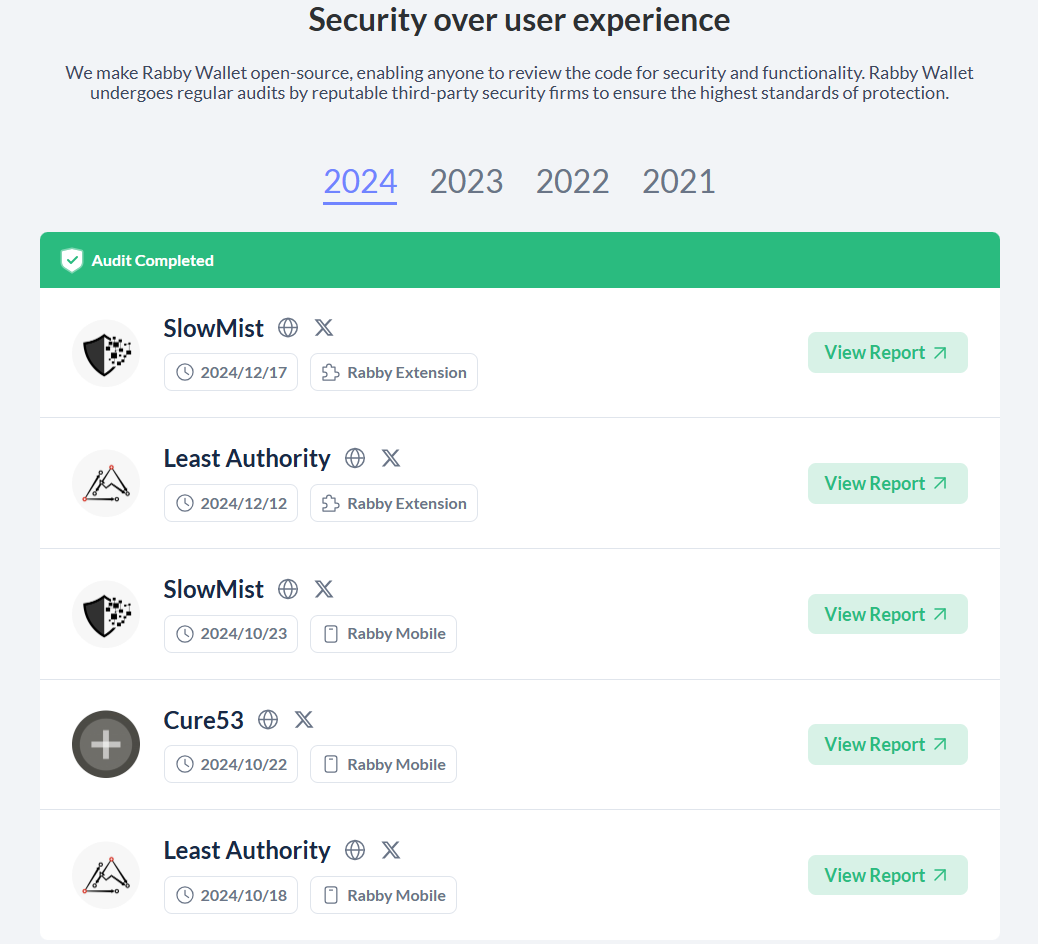Open Cure53 X profile icon
The image size is (1038, 944).
click(304, 720)
